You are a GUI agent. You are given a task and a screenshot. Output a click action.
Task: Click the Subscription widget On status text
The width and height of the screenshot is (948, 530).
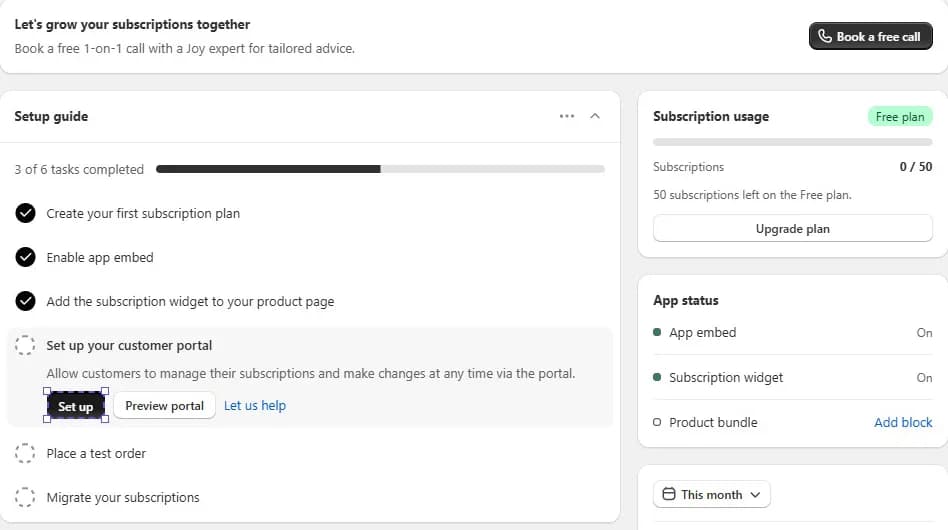point(924,378)
